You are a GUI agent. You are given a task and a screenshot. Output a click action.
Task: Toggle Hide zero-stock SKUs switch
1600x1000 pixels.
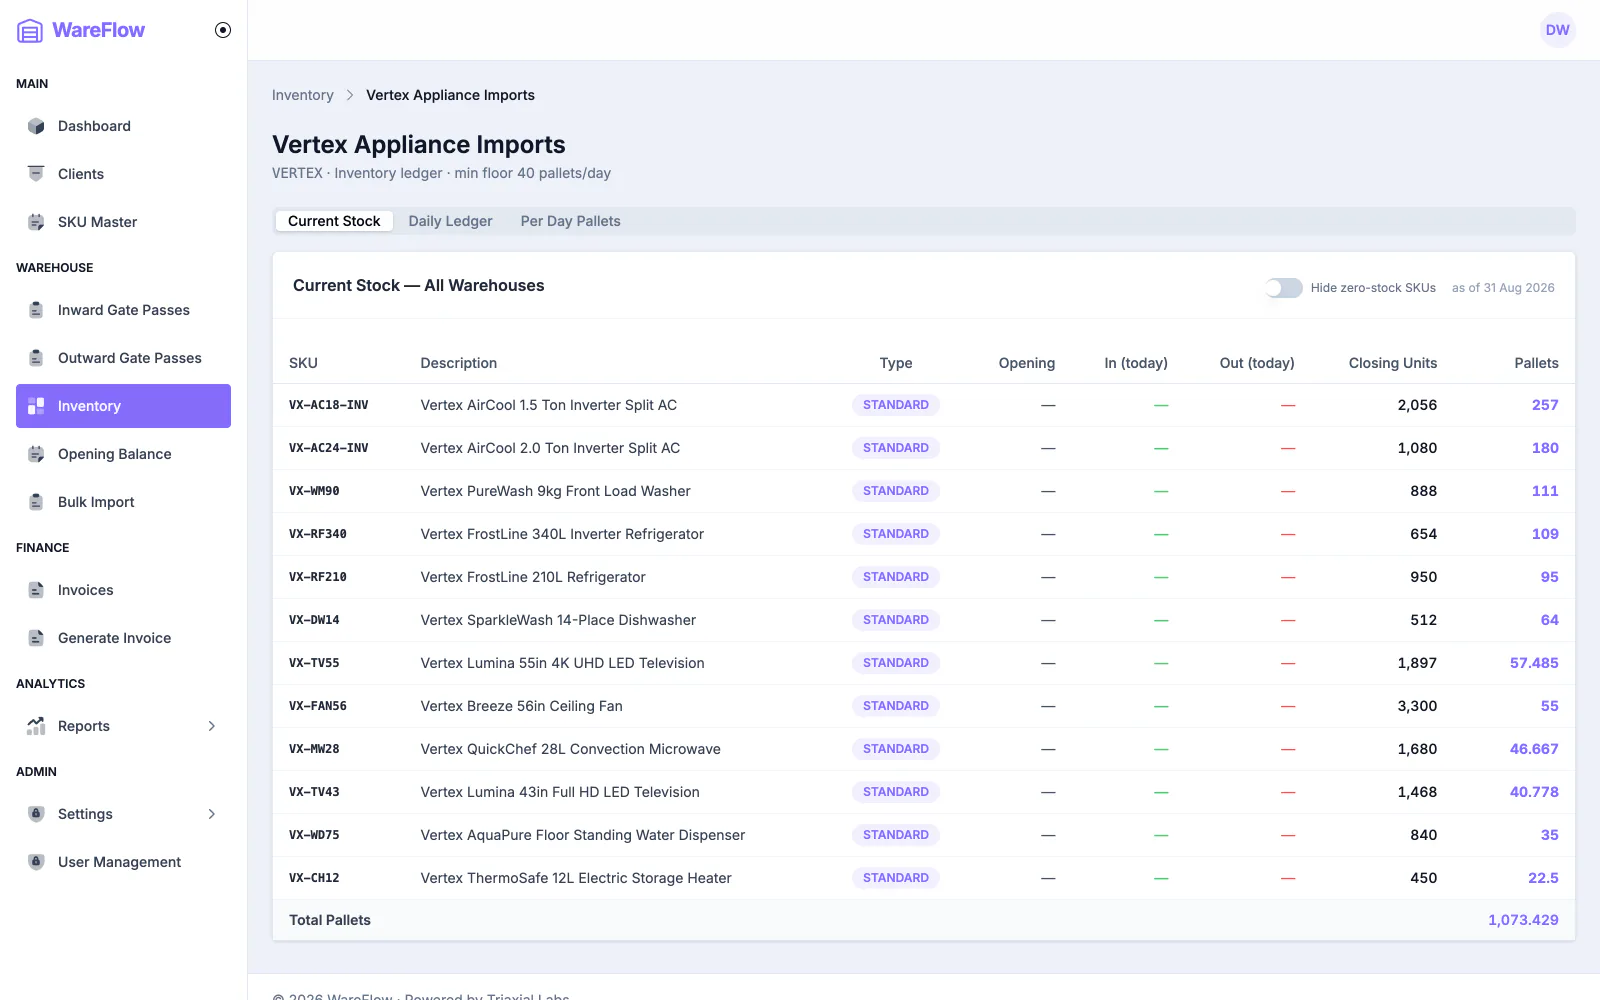point(1283,288)
